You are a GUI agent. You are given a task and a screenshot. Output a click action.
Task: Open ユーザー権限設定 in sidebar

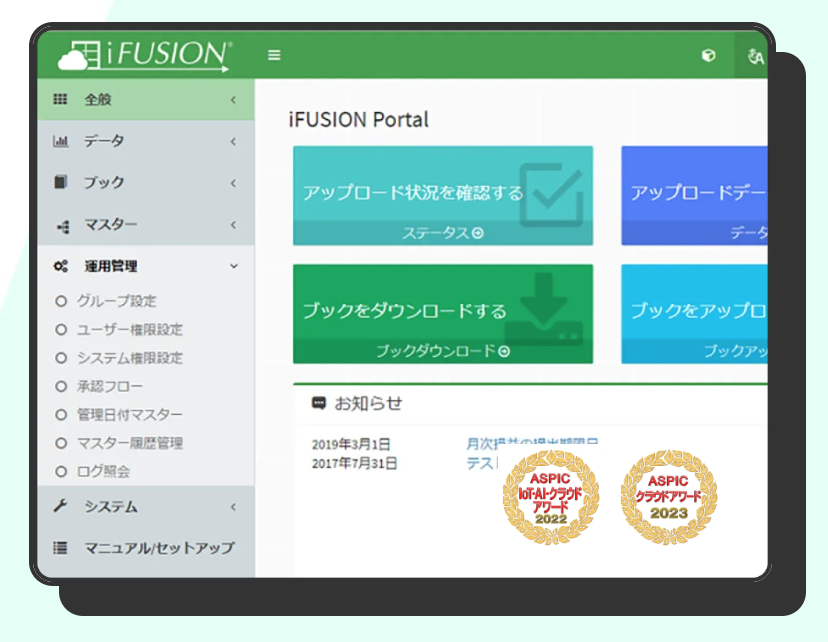[130, 329]
